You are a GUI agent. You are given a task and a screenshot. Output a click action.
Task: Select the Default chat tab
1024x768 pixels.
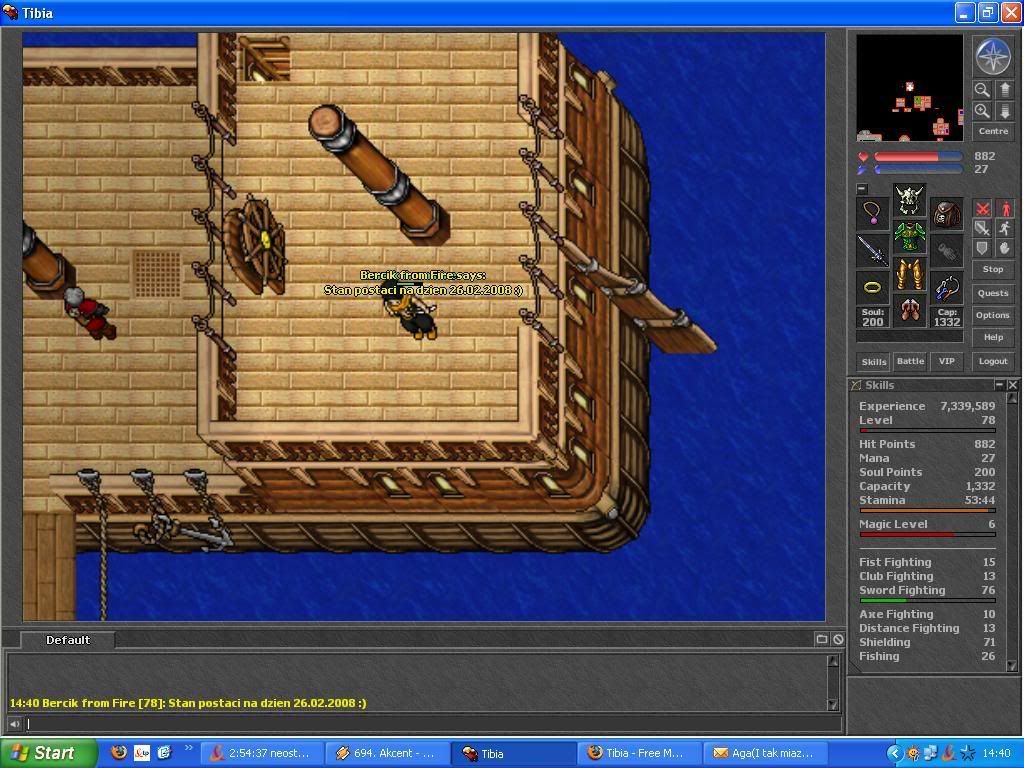coord(68,640)
